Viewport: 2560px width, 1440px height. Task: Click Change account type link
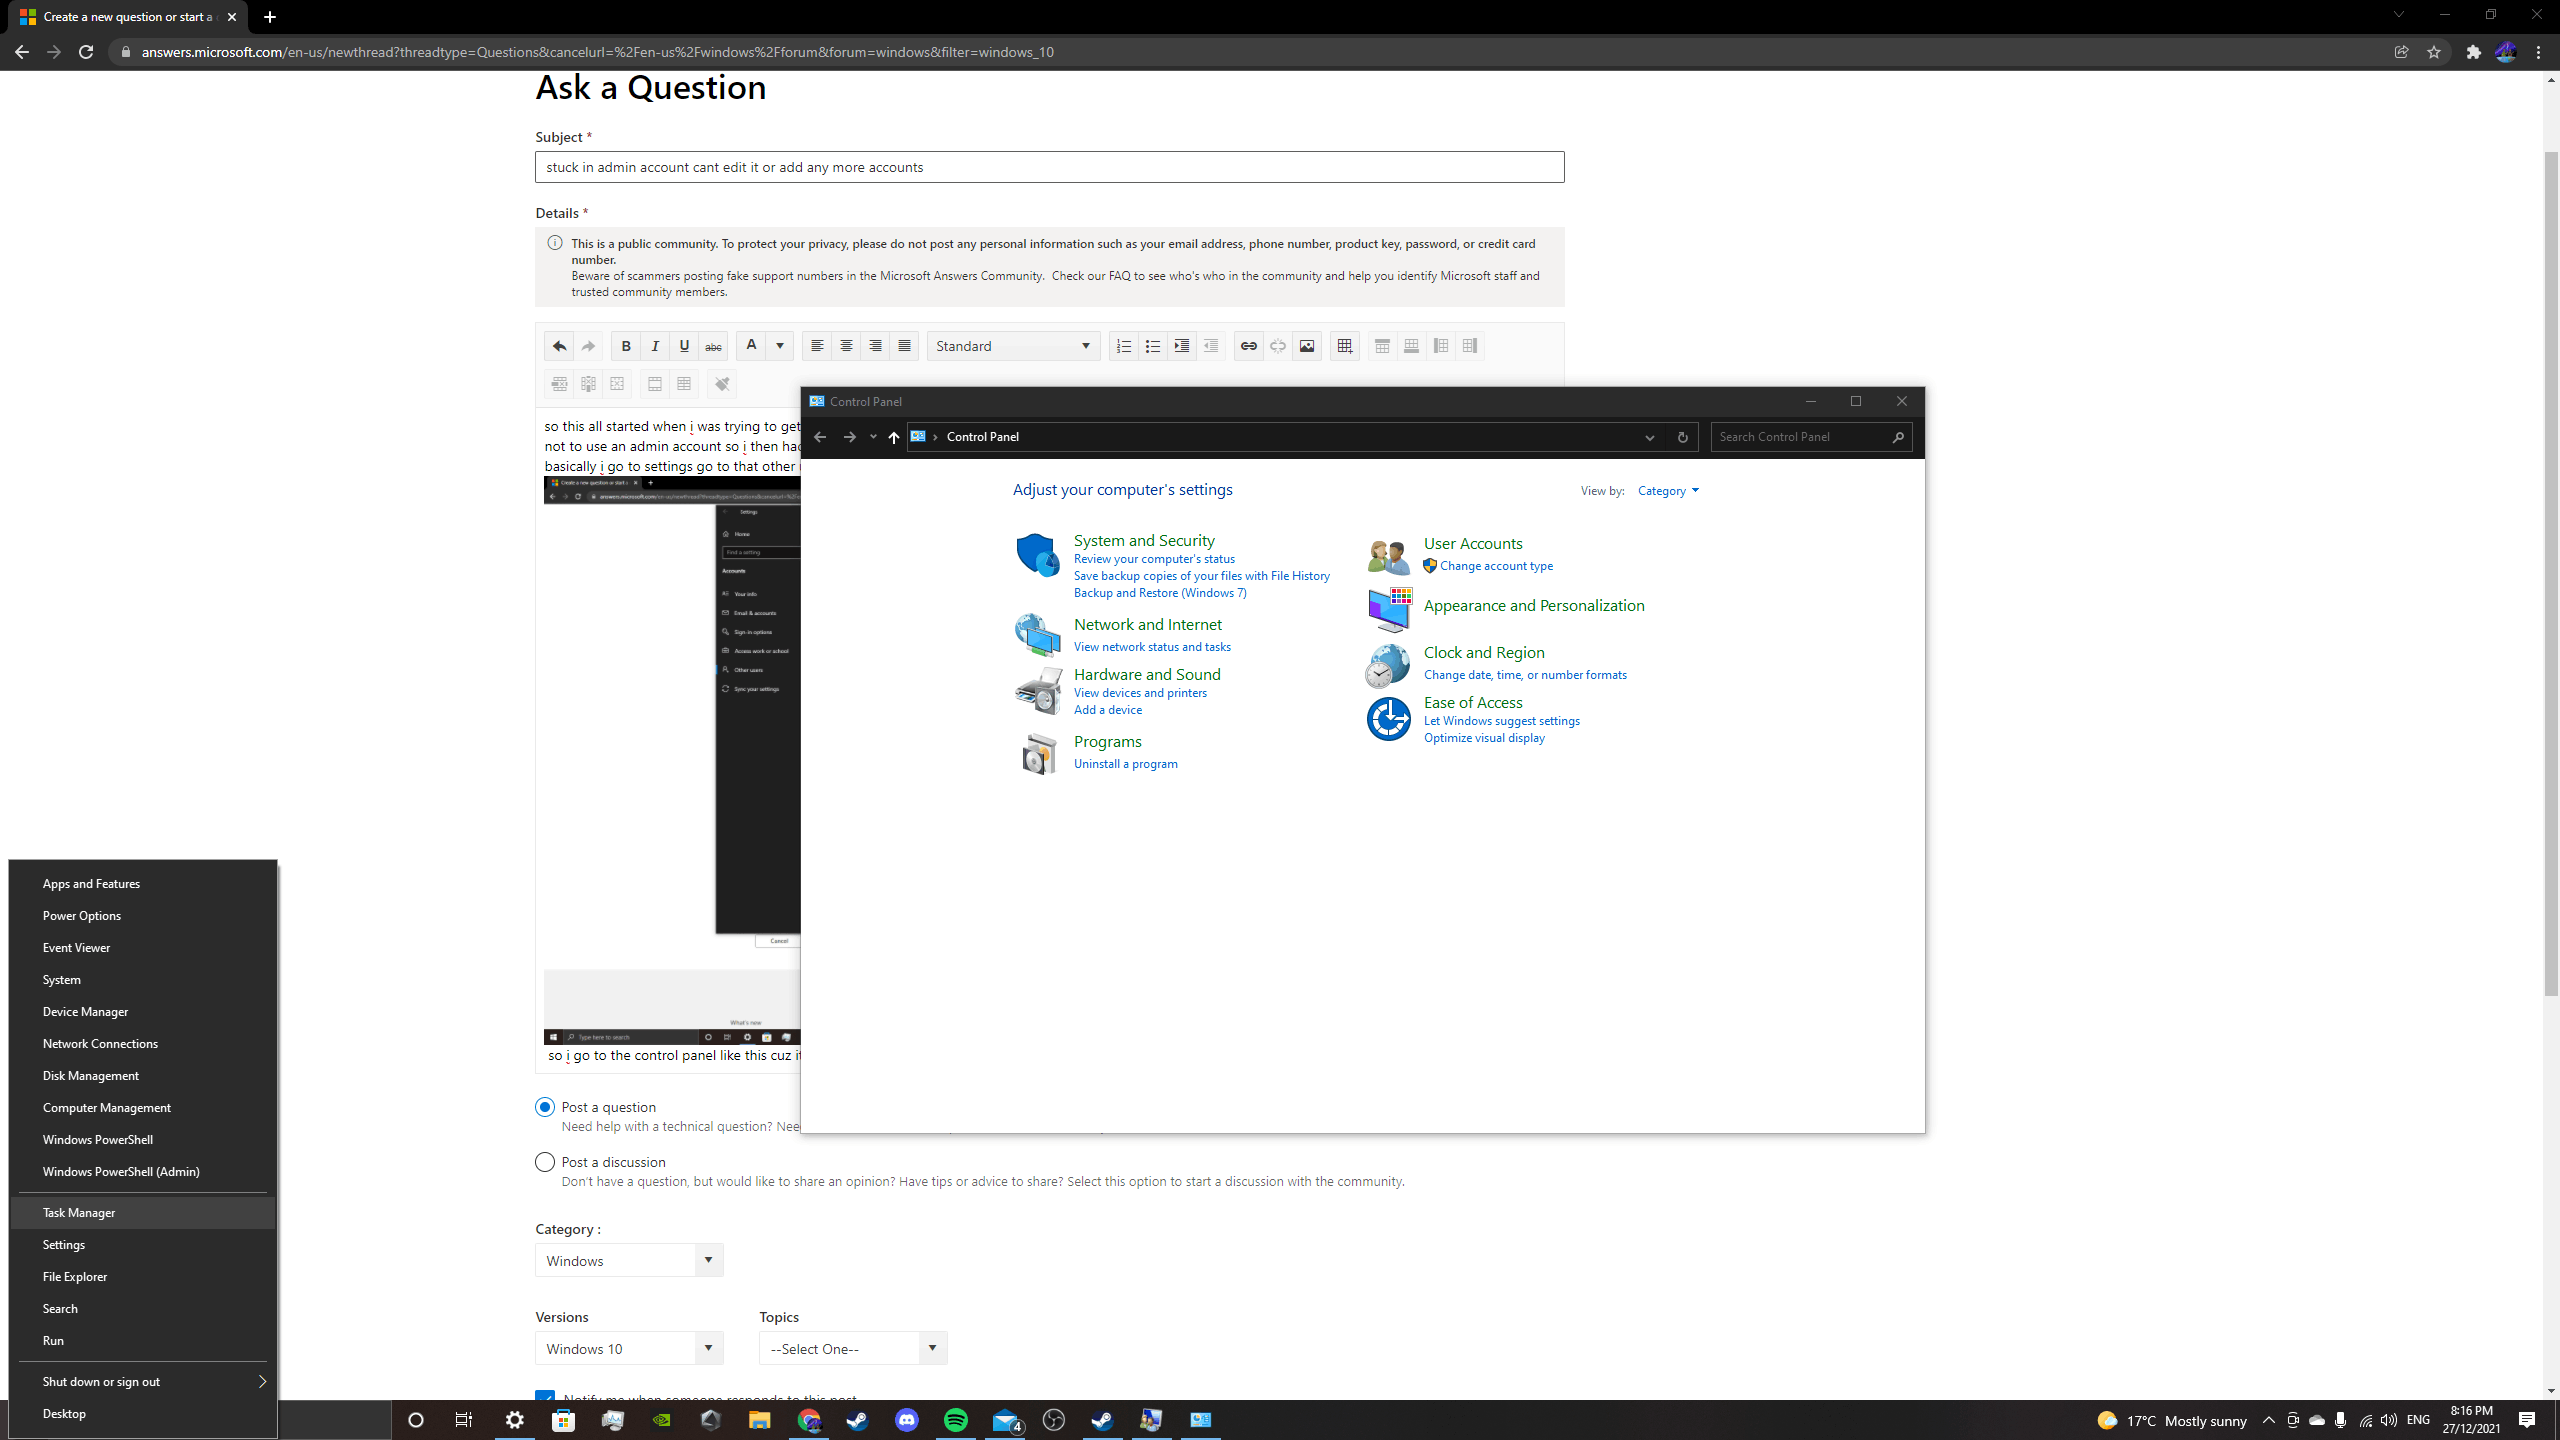point(1496,566)
